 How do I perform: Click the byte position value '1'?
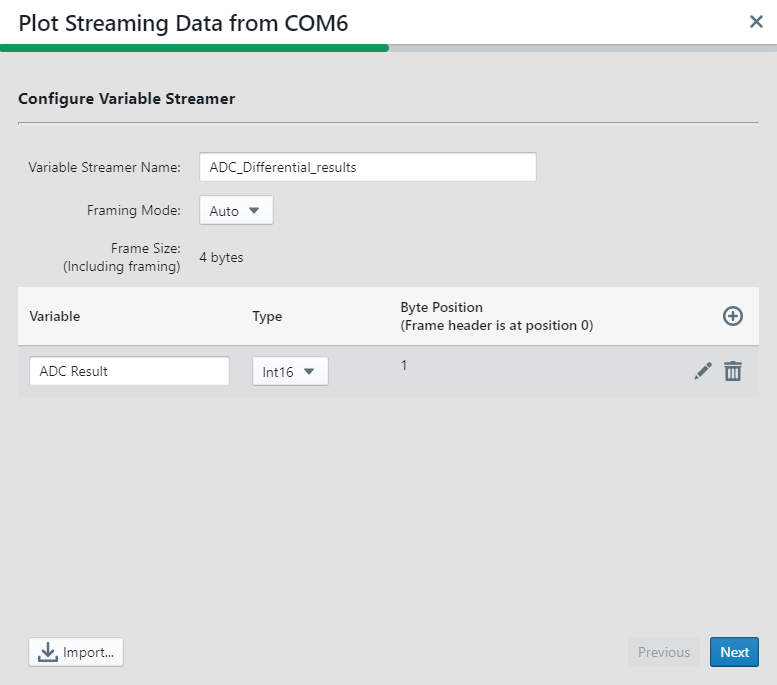(x=404, y=365)
